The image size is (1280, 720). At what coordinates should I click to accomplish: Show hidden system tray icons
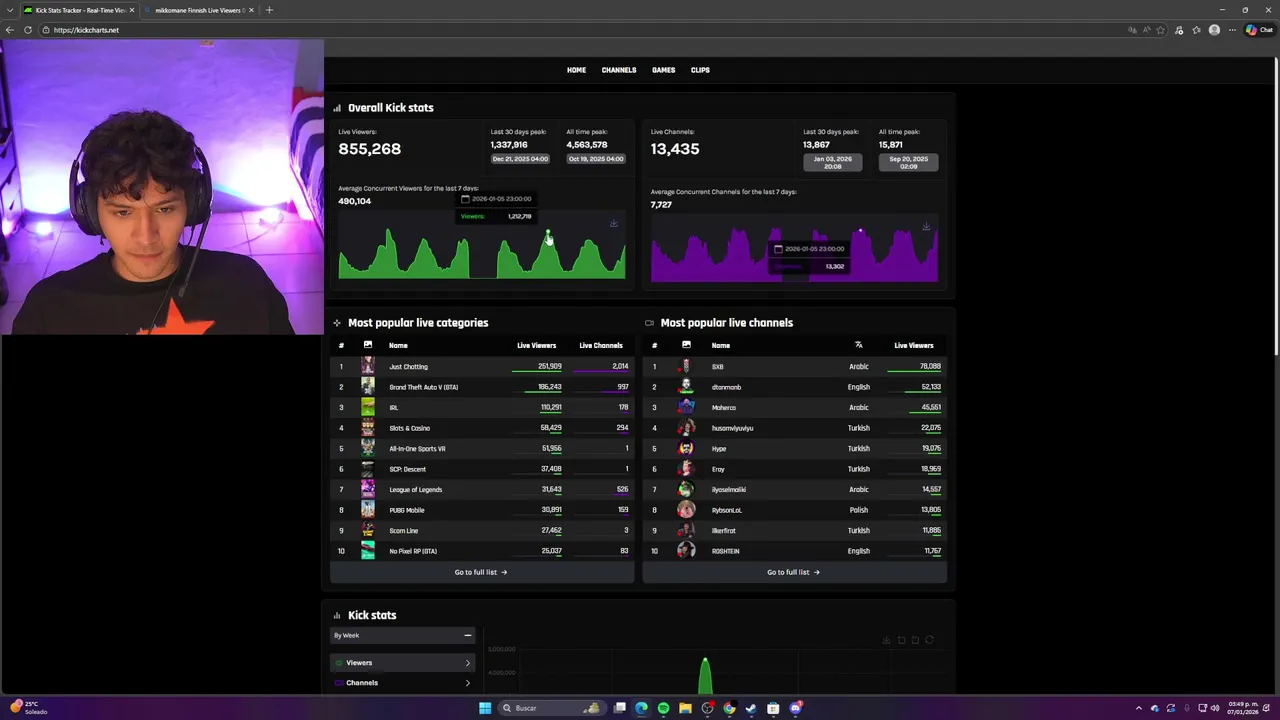[1138, 708]
